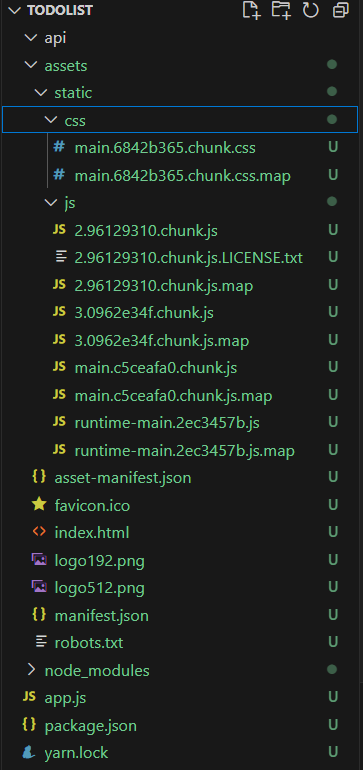Expand the node_modules folder chevron
363x770 pixels.
click(31, 670)
